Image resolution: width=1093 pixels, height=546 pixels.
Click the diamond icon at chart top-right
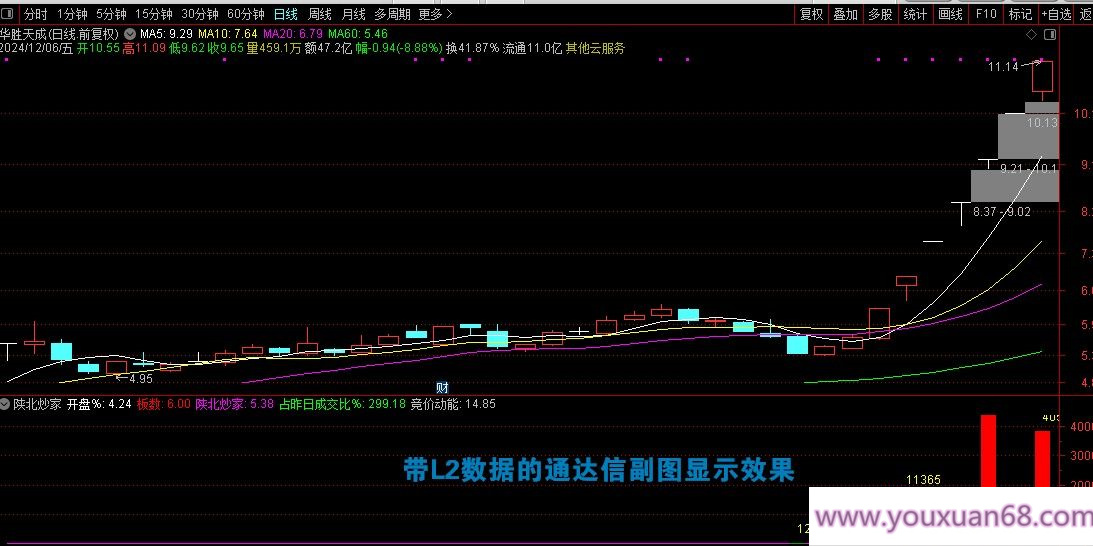[x=1032, y=34]
